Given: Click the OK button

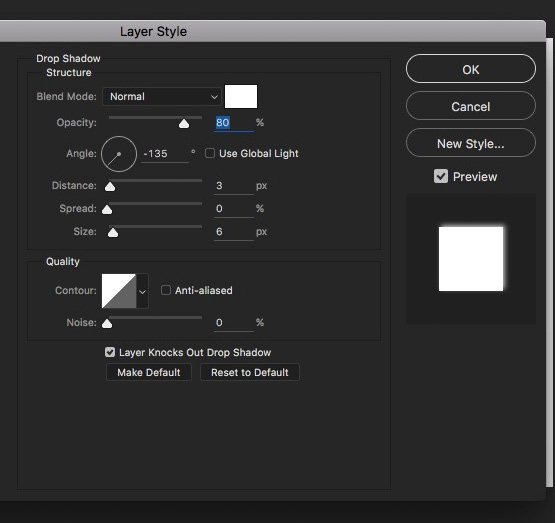Looking at the screenshot, I should click(471, 69).
